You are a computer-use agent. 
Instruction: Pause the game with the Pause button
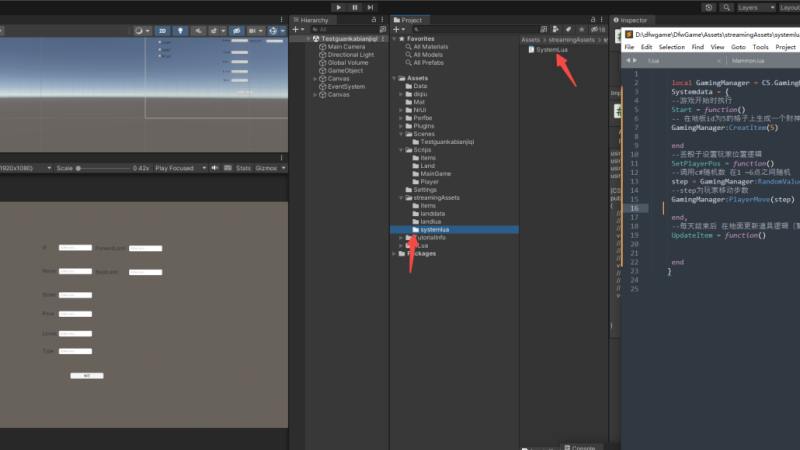click(355, 7)
